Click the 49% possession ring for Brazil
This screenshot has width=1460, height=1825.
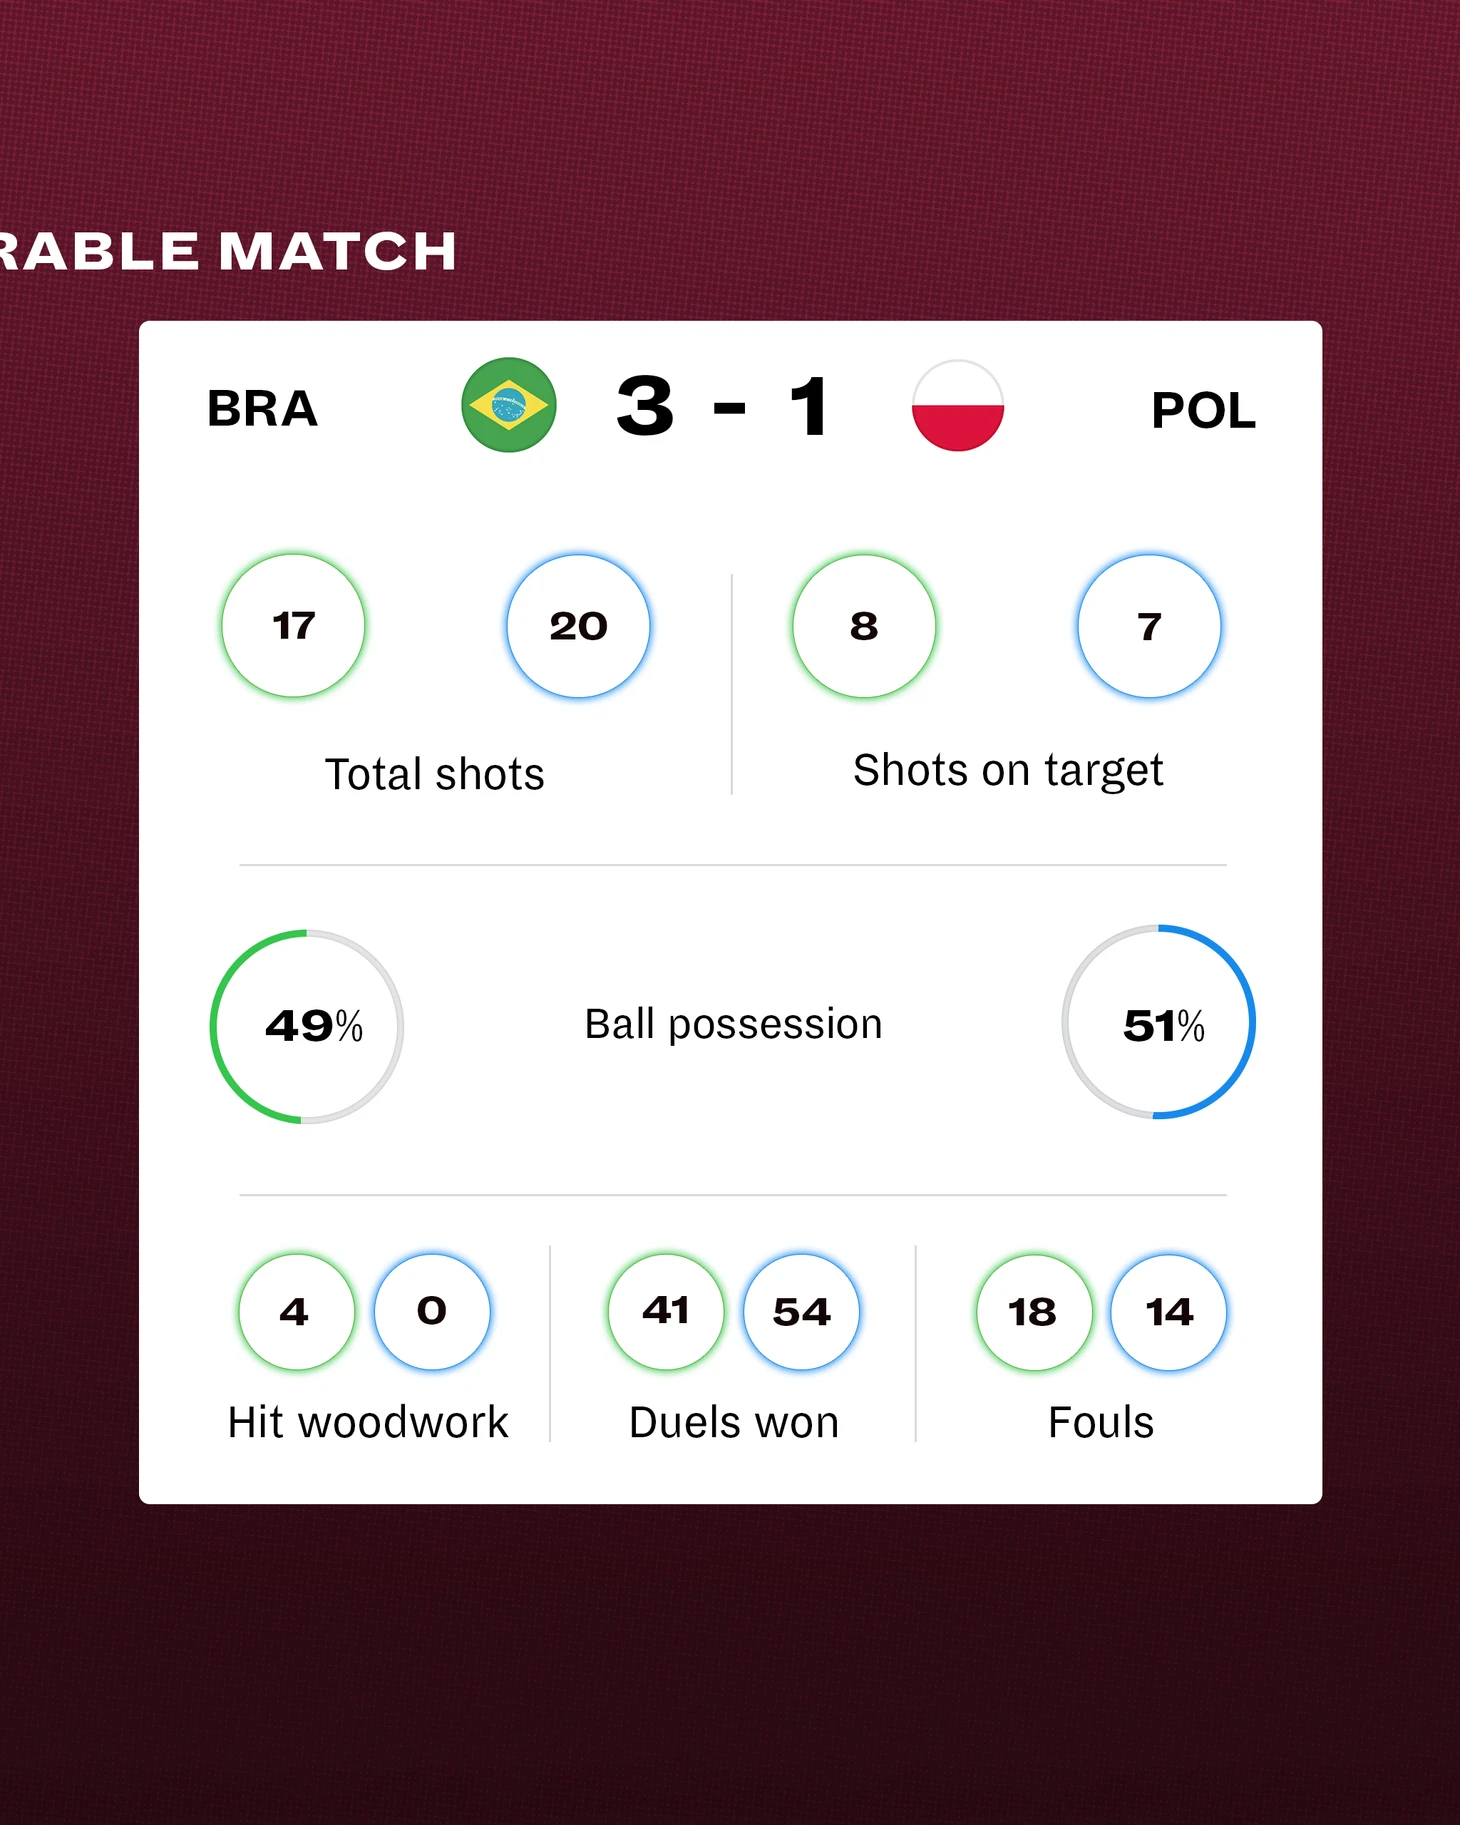click(x=307, y=1027)
